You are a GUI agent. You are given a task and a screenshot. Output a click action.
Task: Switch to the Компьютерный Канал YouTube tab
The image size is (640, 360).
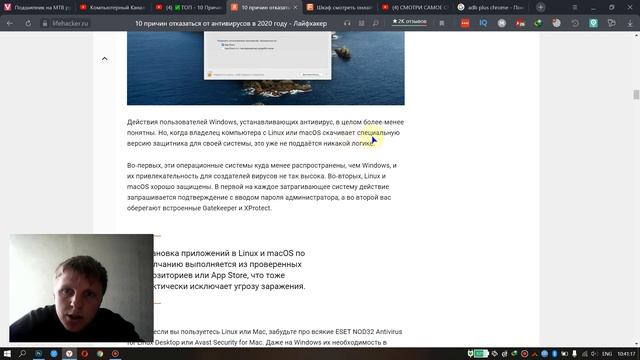pos(113,7)
